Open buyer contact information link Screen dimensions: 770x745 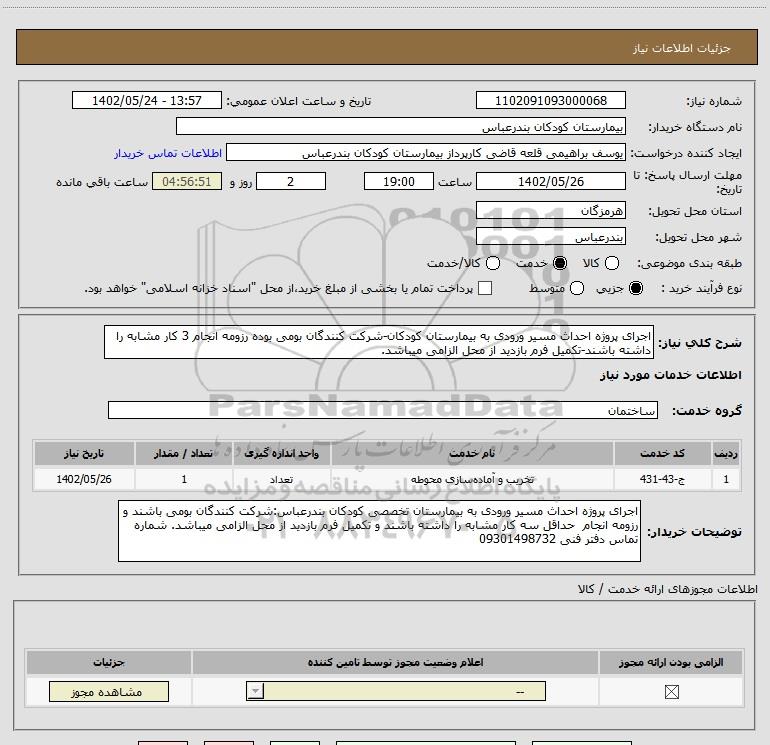[x=168, y=153]
